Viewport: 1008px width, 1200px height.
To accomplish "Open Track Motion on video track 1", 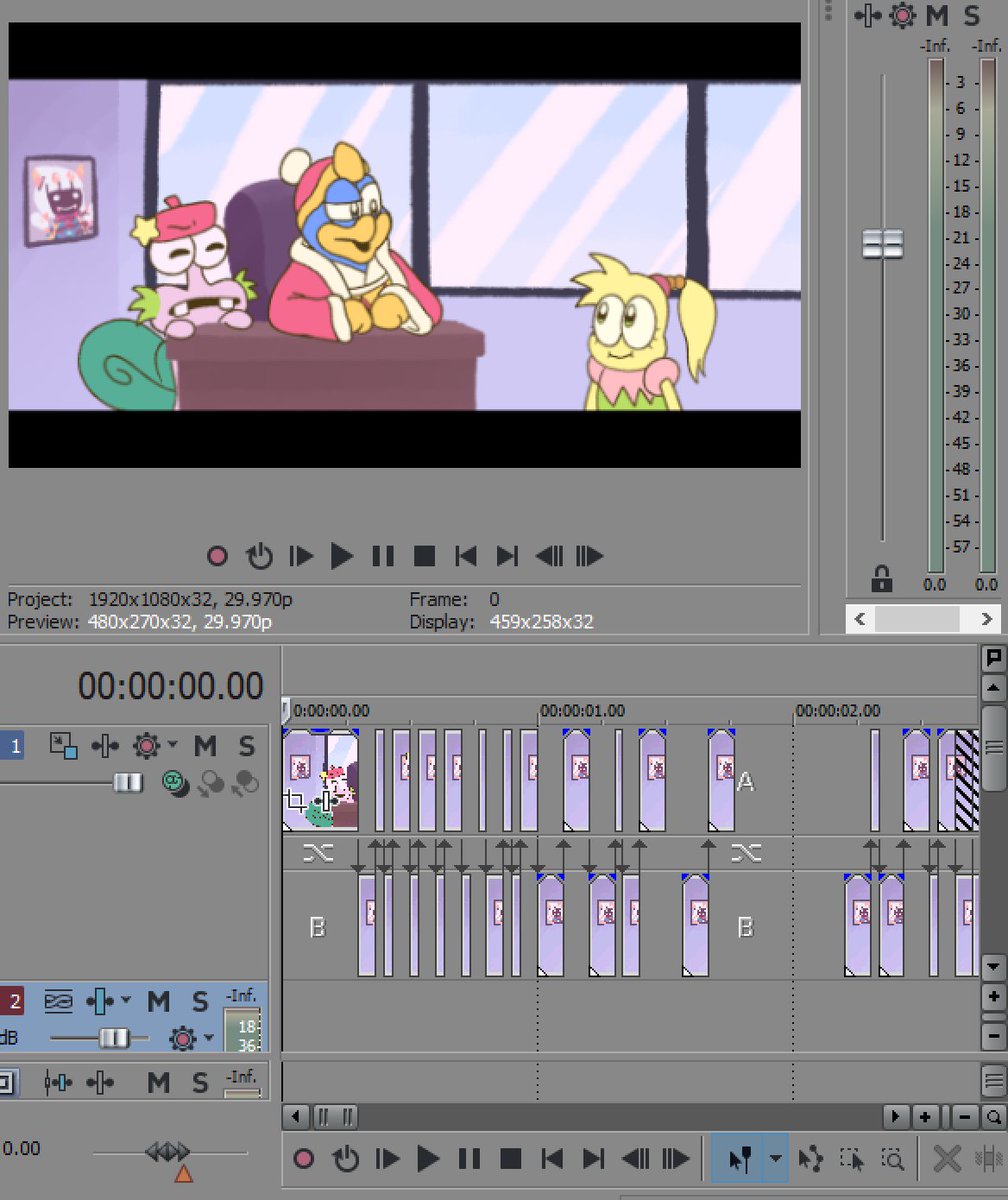I will (x=64, y=745).
